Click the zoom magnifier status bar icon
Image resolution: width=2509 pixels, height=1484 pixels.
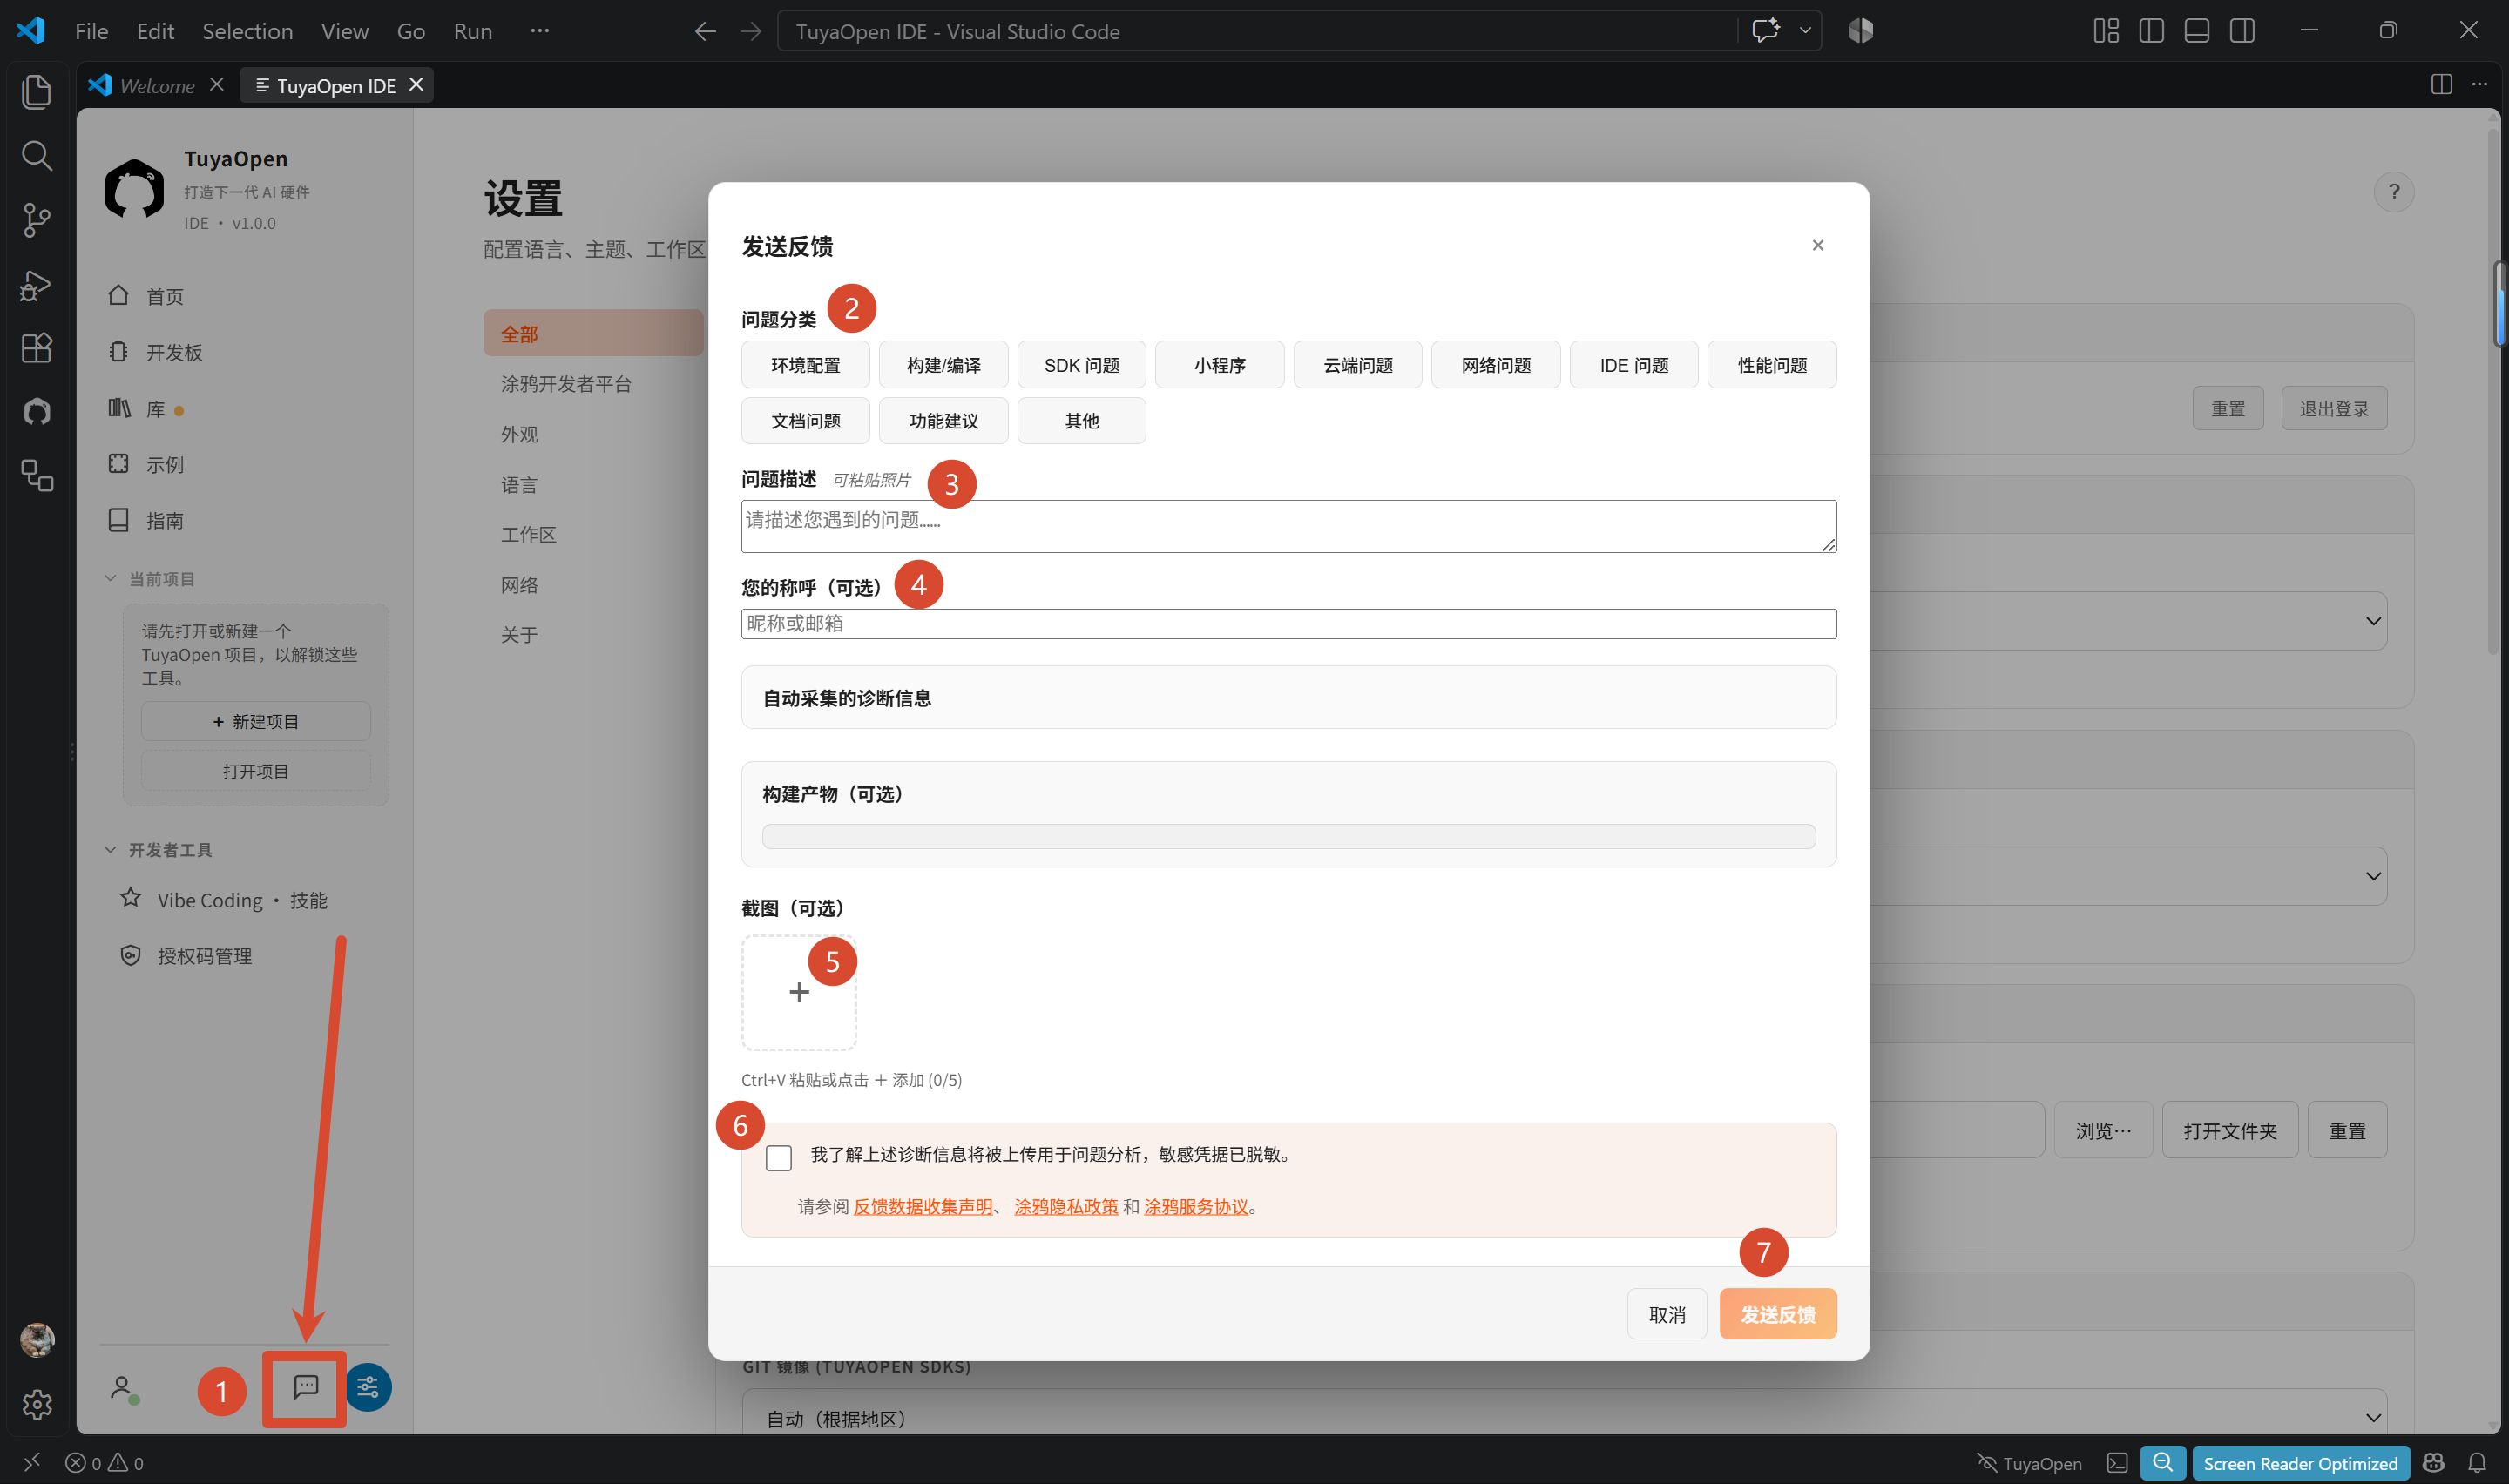click(2162, 1462)
